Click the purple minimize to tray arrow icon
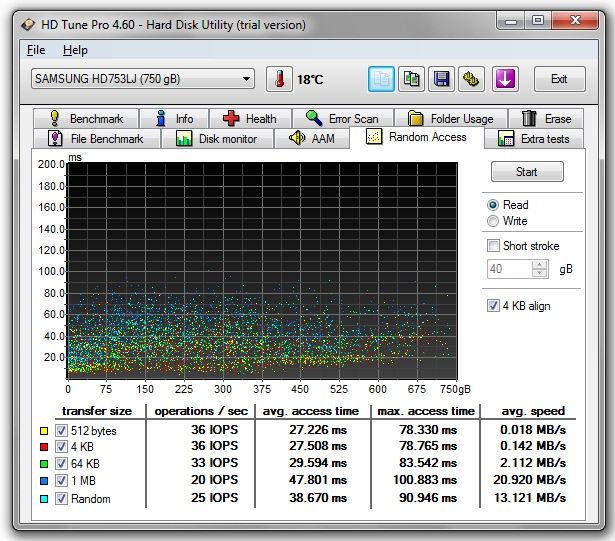Image resolution: width=615 pixels, height=541 pixels. (505, 79)
